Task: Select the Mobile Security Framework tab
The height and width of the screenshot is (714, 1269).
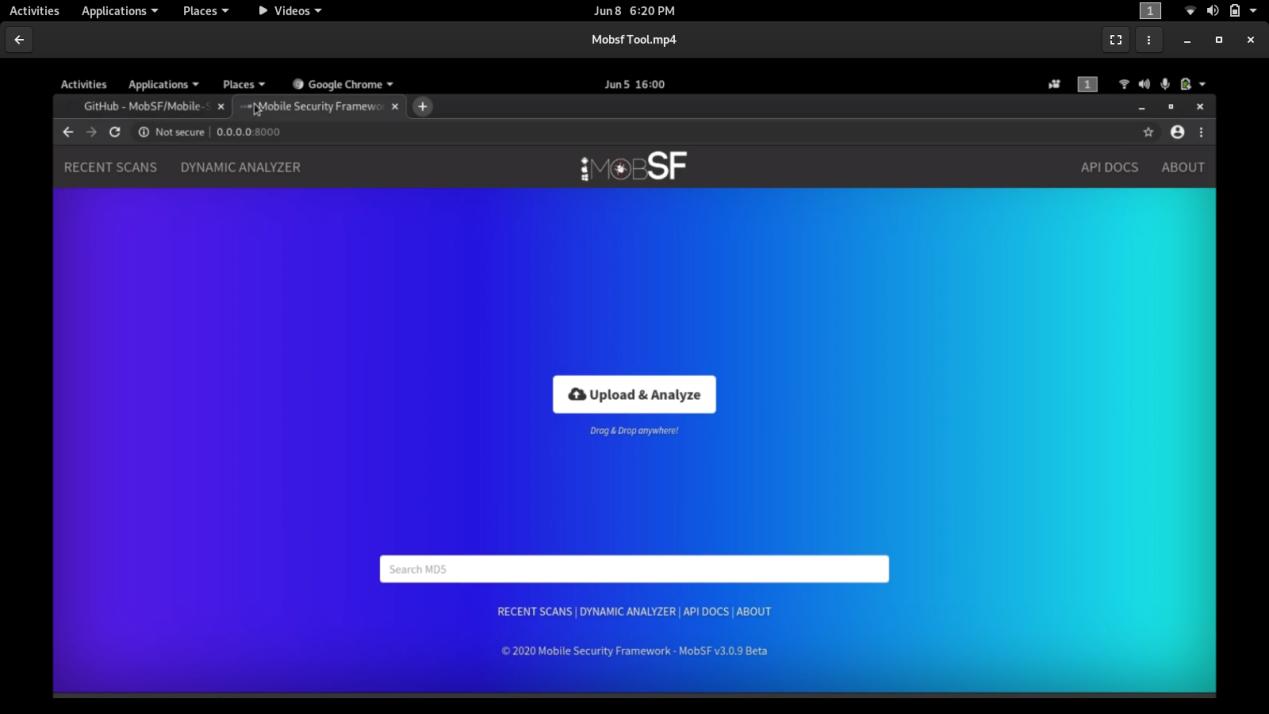Action: tap(320, 106)
